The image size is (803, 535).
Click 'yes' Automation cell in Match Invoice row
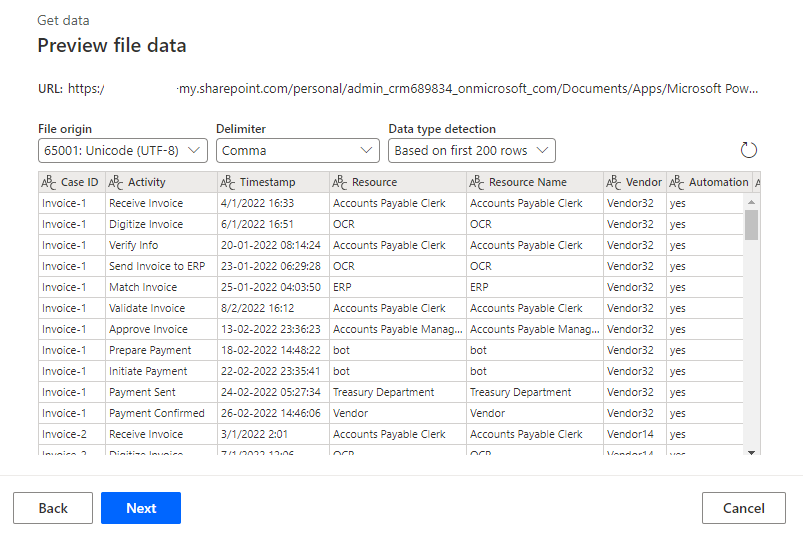click(x=705, y=287)
